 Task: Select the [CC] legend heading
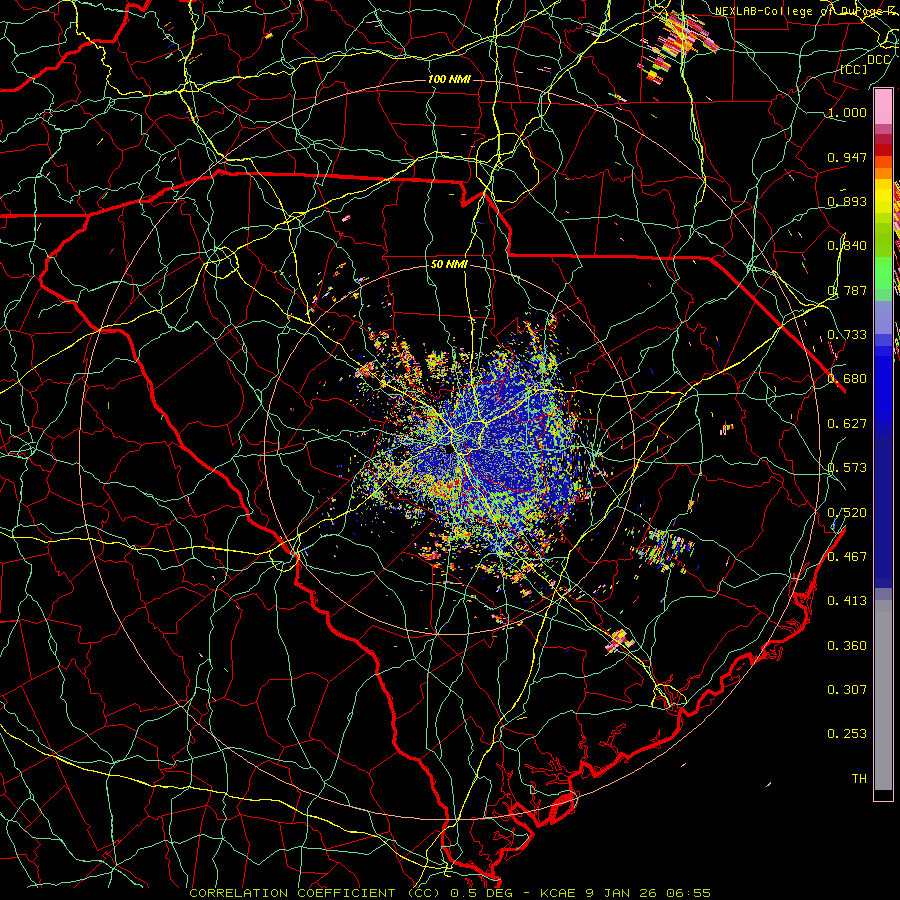[x=854, y=69]
